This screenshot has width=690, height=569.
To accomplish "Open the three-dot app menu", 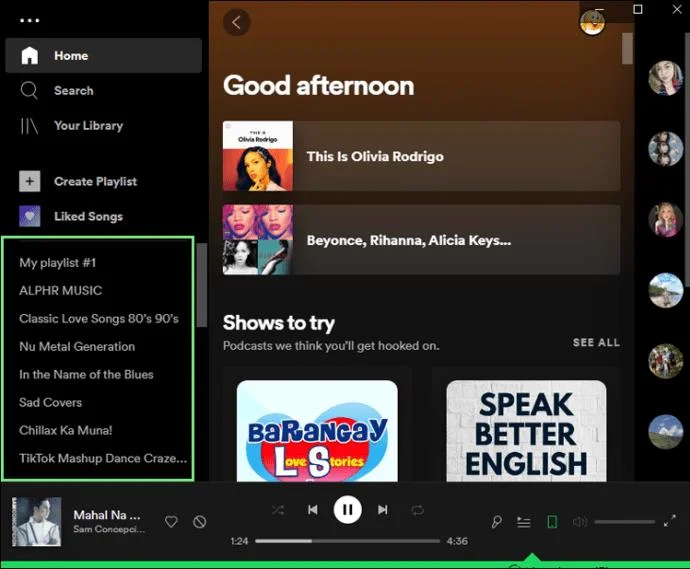I will 29,20.
